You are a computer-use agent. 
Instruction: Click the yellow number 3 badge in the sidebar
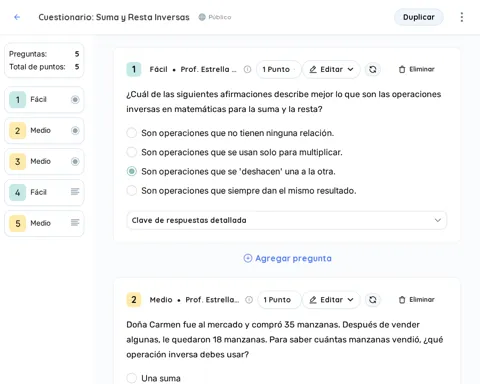click(x=17, y=162)
